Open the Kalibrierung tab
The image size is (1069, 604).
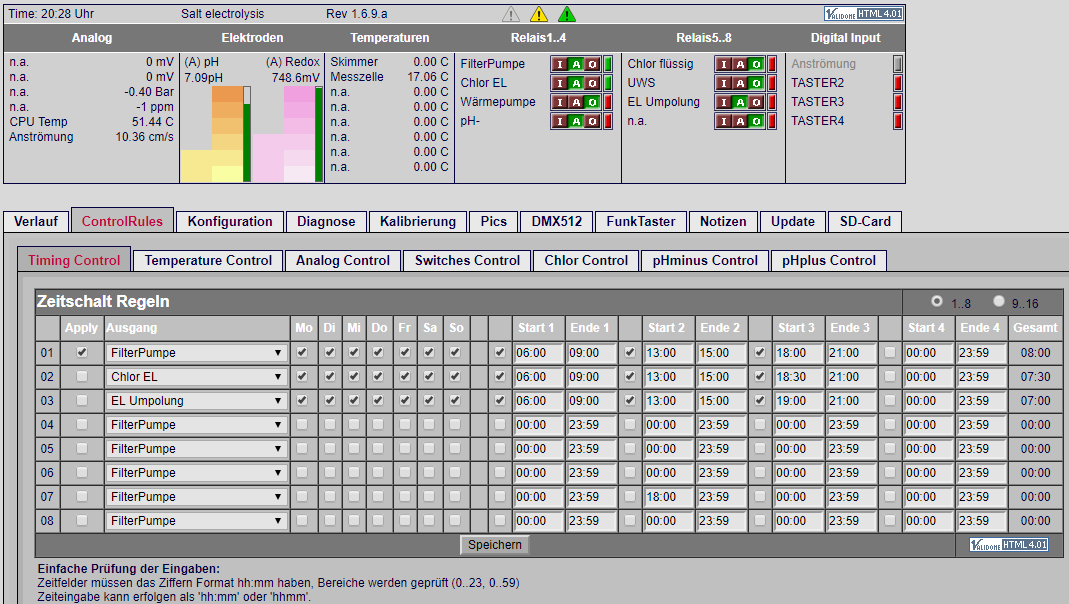418,222
